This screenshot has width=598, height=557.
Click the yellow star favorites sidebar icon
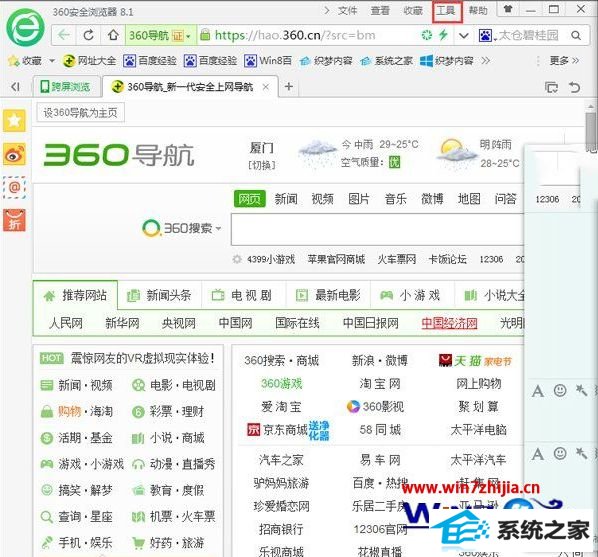(x=14, y=121)
